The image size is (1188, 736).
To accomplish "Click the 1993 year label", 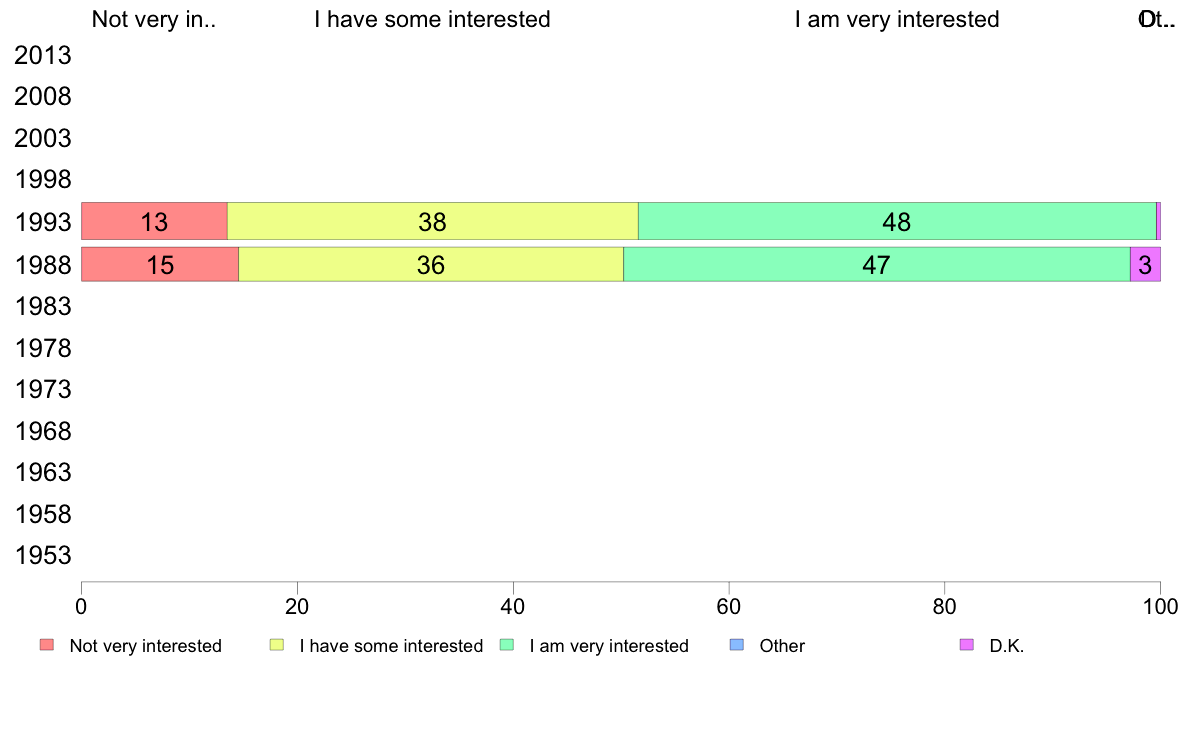I will [x=42, y=222].
